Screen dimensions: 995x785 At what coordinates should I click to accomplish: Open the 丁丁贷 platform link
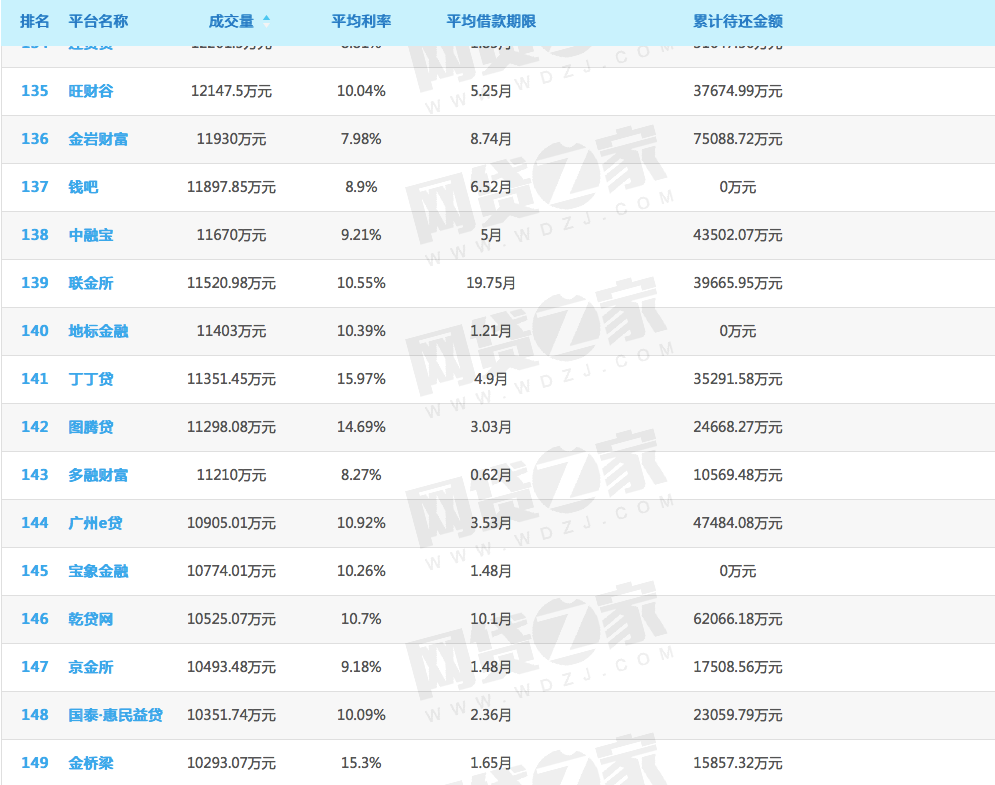coord(91,379)
